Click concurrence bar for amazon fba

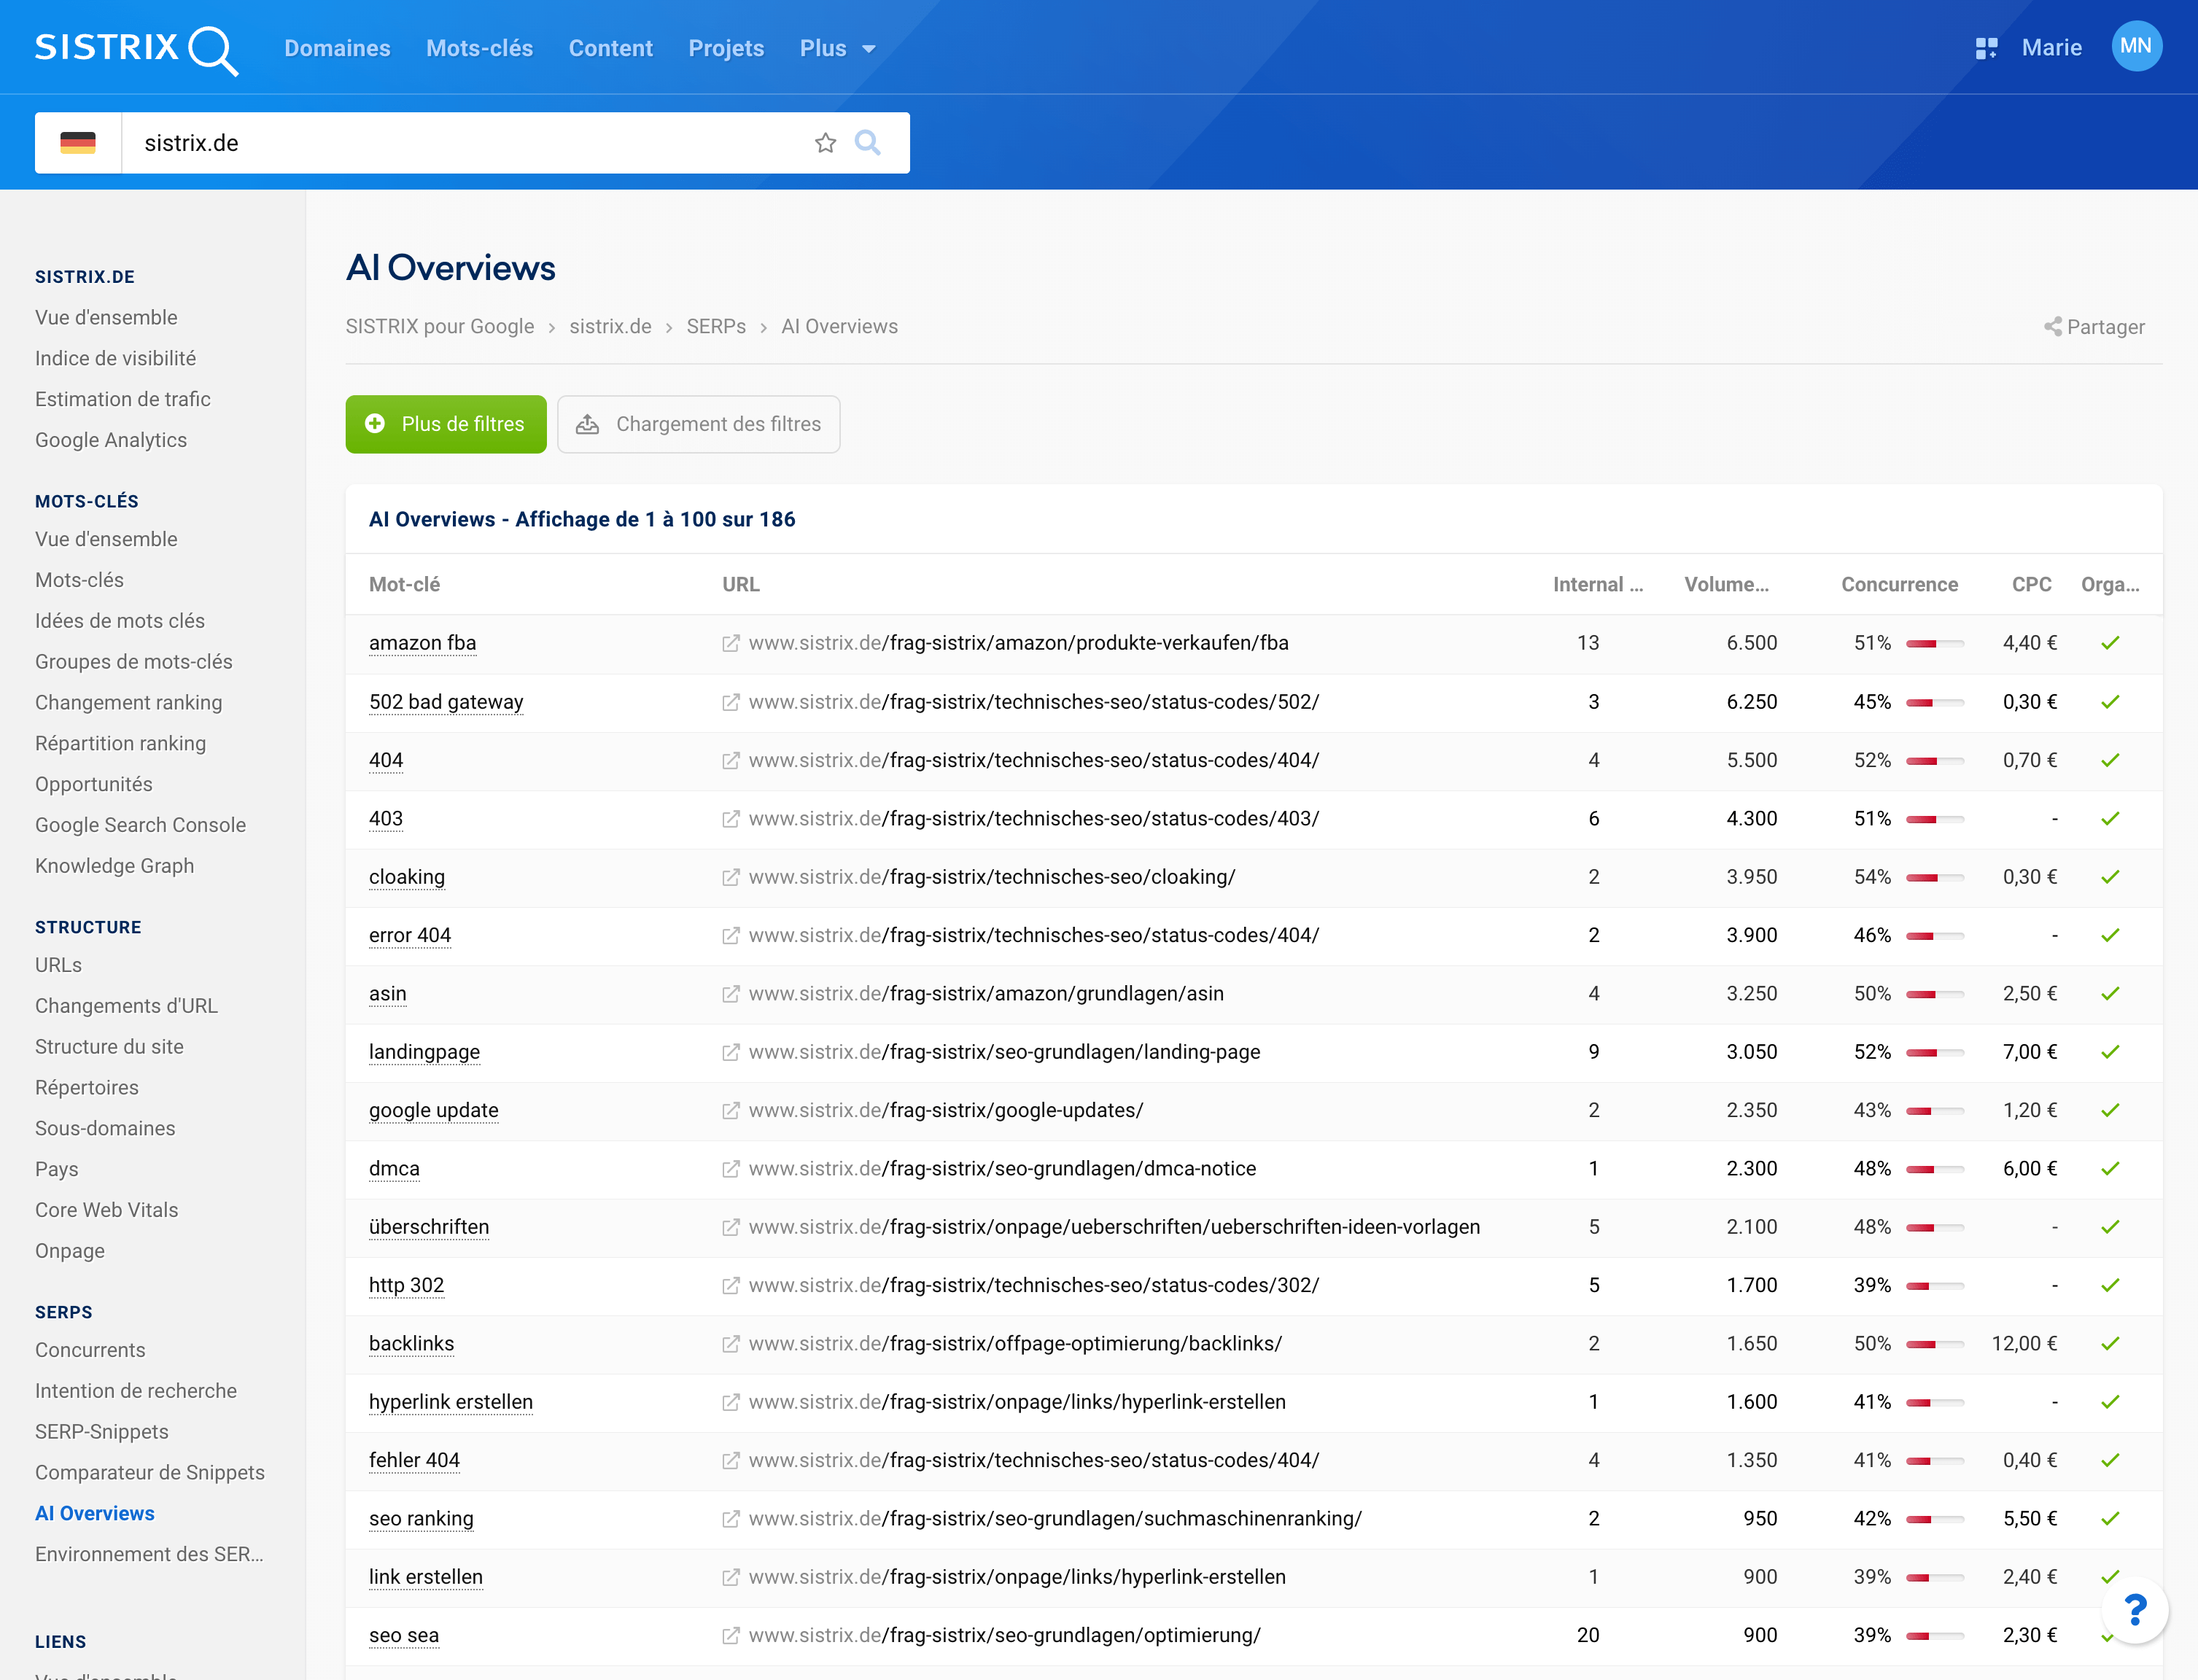[1934, 644]
